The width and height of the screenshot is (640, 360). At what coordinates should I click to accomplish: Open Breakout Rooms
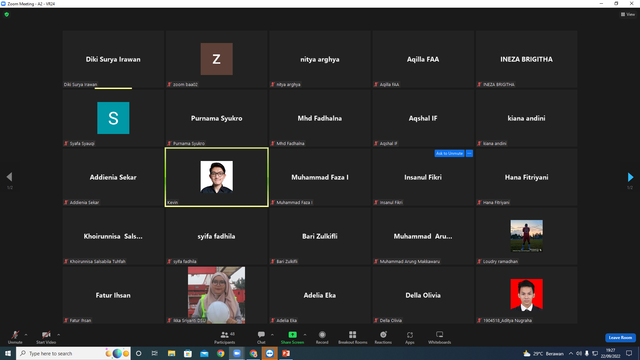pyautogui.click(x=353, y=337)
